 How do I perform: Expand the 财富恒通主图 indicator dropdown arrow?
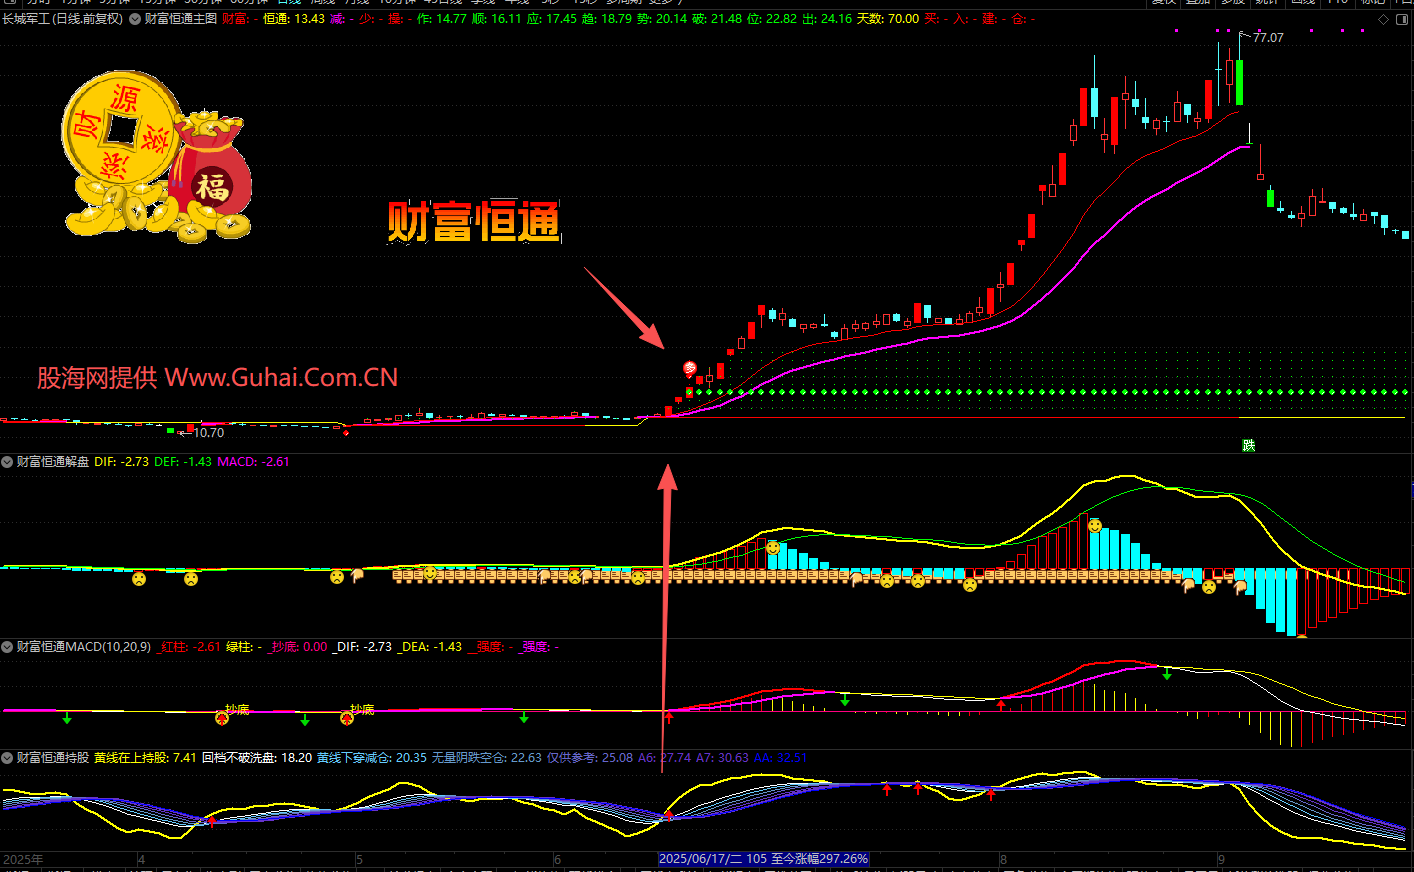(x=135, y=19)
